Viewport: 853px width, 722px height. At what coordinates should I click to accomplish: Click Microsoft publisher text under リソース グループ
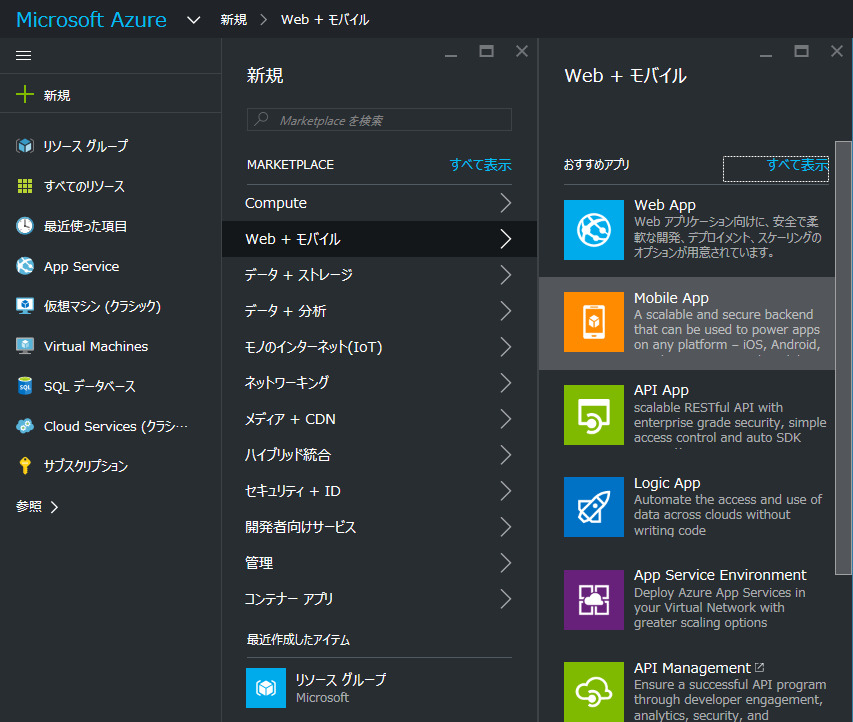pyautogui.click(x=323, y=698)
